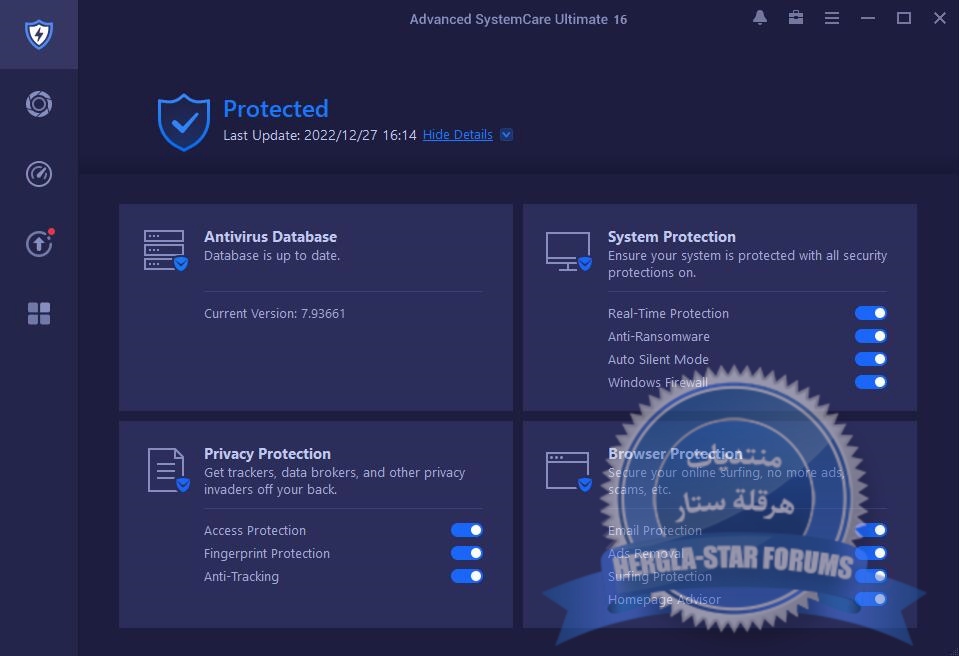Disable Real-Time Protection

pyautogui.click(x=871, y=313)
